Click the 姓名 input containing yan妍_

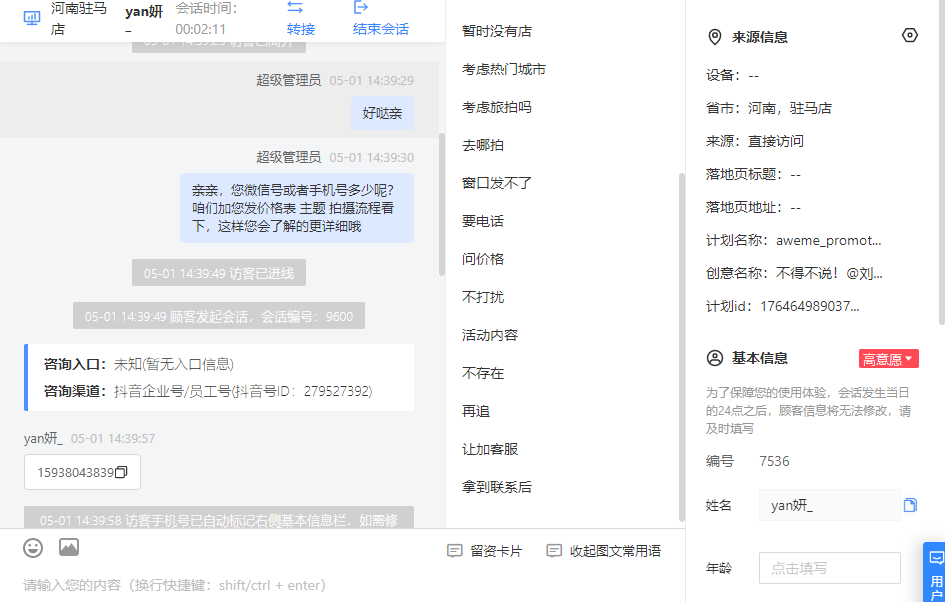pyautogui.click(x=830, y=505)
